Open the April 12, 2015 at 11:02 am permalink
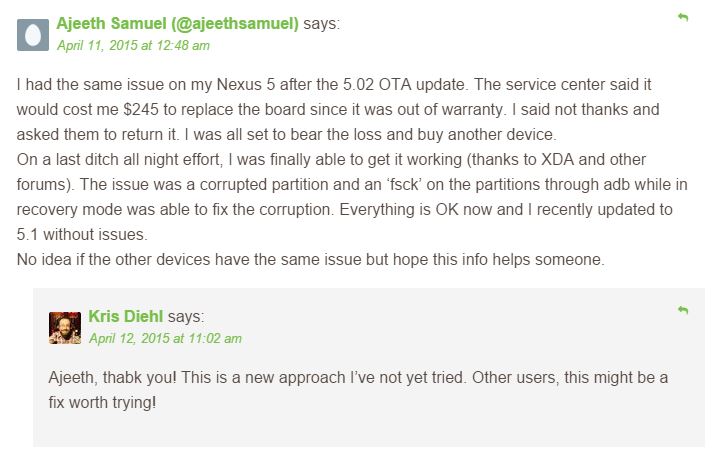The image size is (717, 466). 166,338
